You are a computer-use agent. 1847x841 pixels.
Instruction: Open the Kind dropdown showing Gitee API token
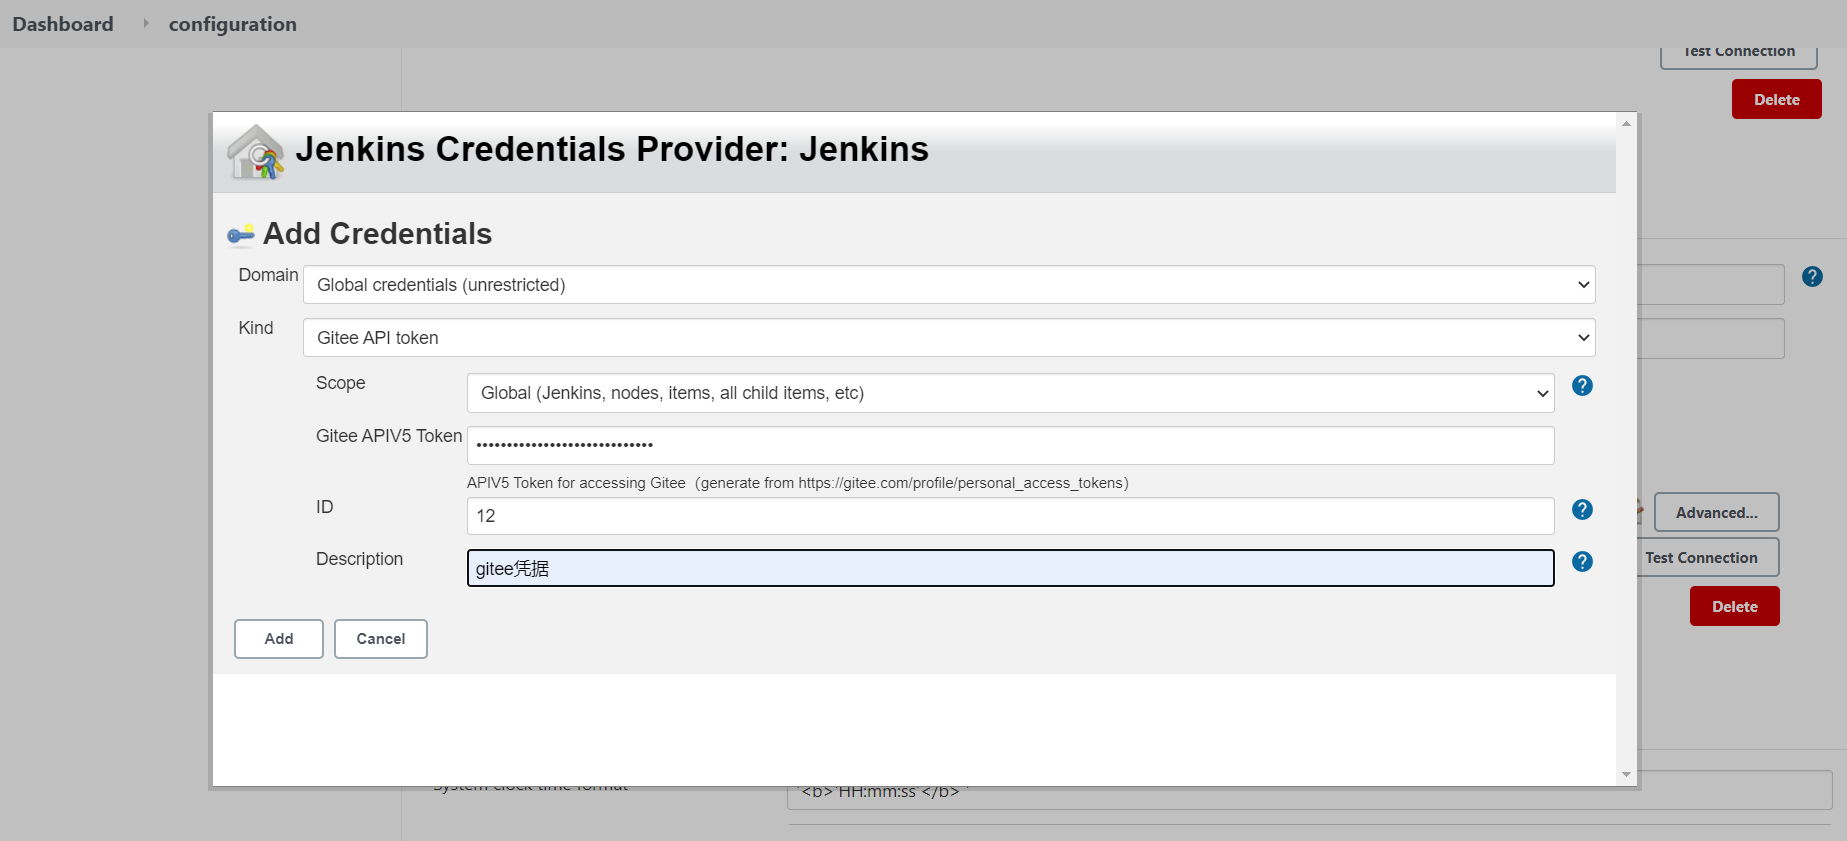click(949, 338)
